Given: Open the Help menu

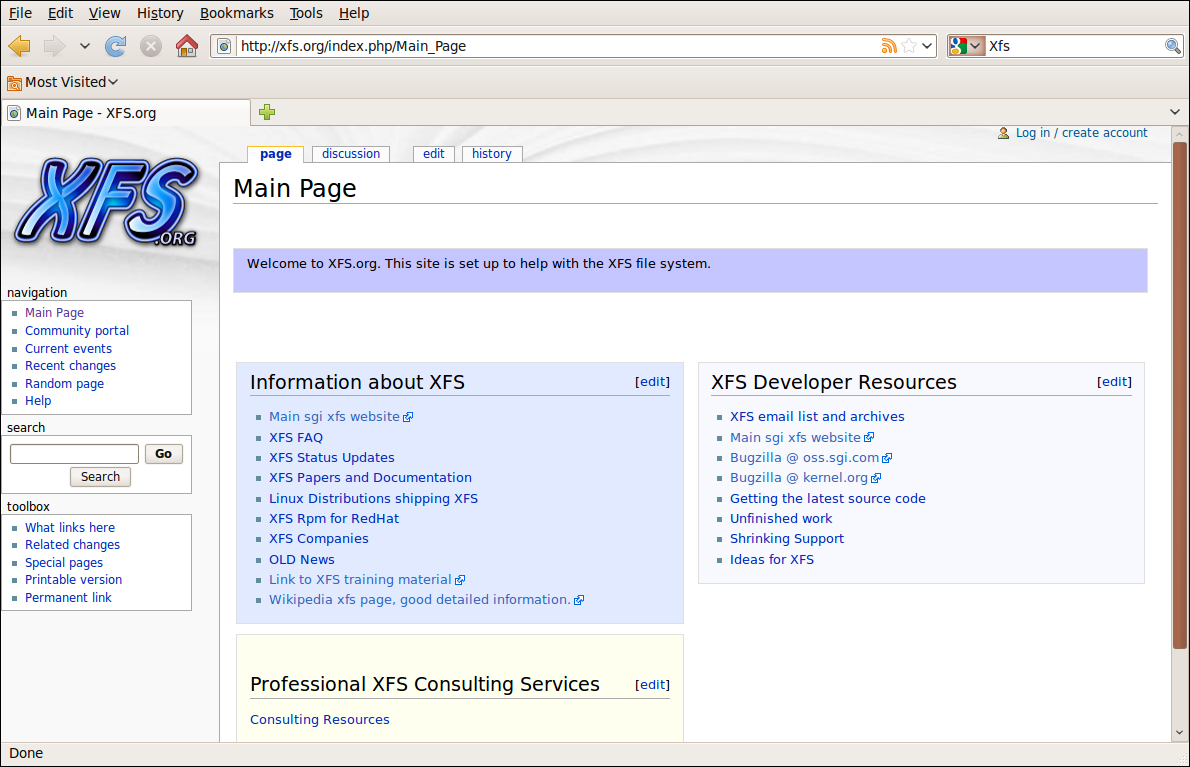Looking at the screenshot, I should [354, 13].
